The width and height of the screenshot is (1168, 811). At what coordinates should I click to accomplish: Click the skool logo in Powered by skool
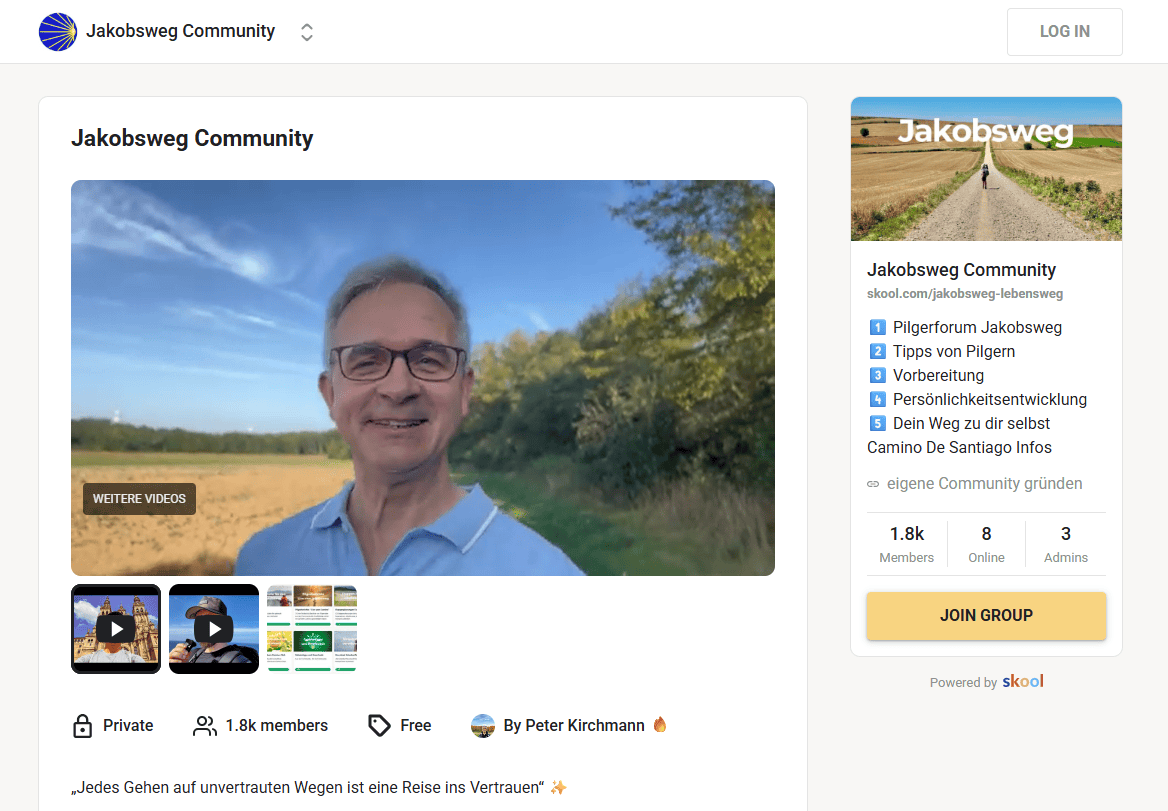pyautogui.click(x=1023, y=681)
